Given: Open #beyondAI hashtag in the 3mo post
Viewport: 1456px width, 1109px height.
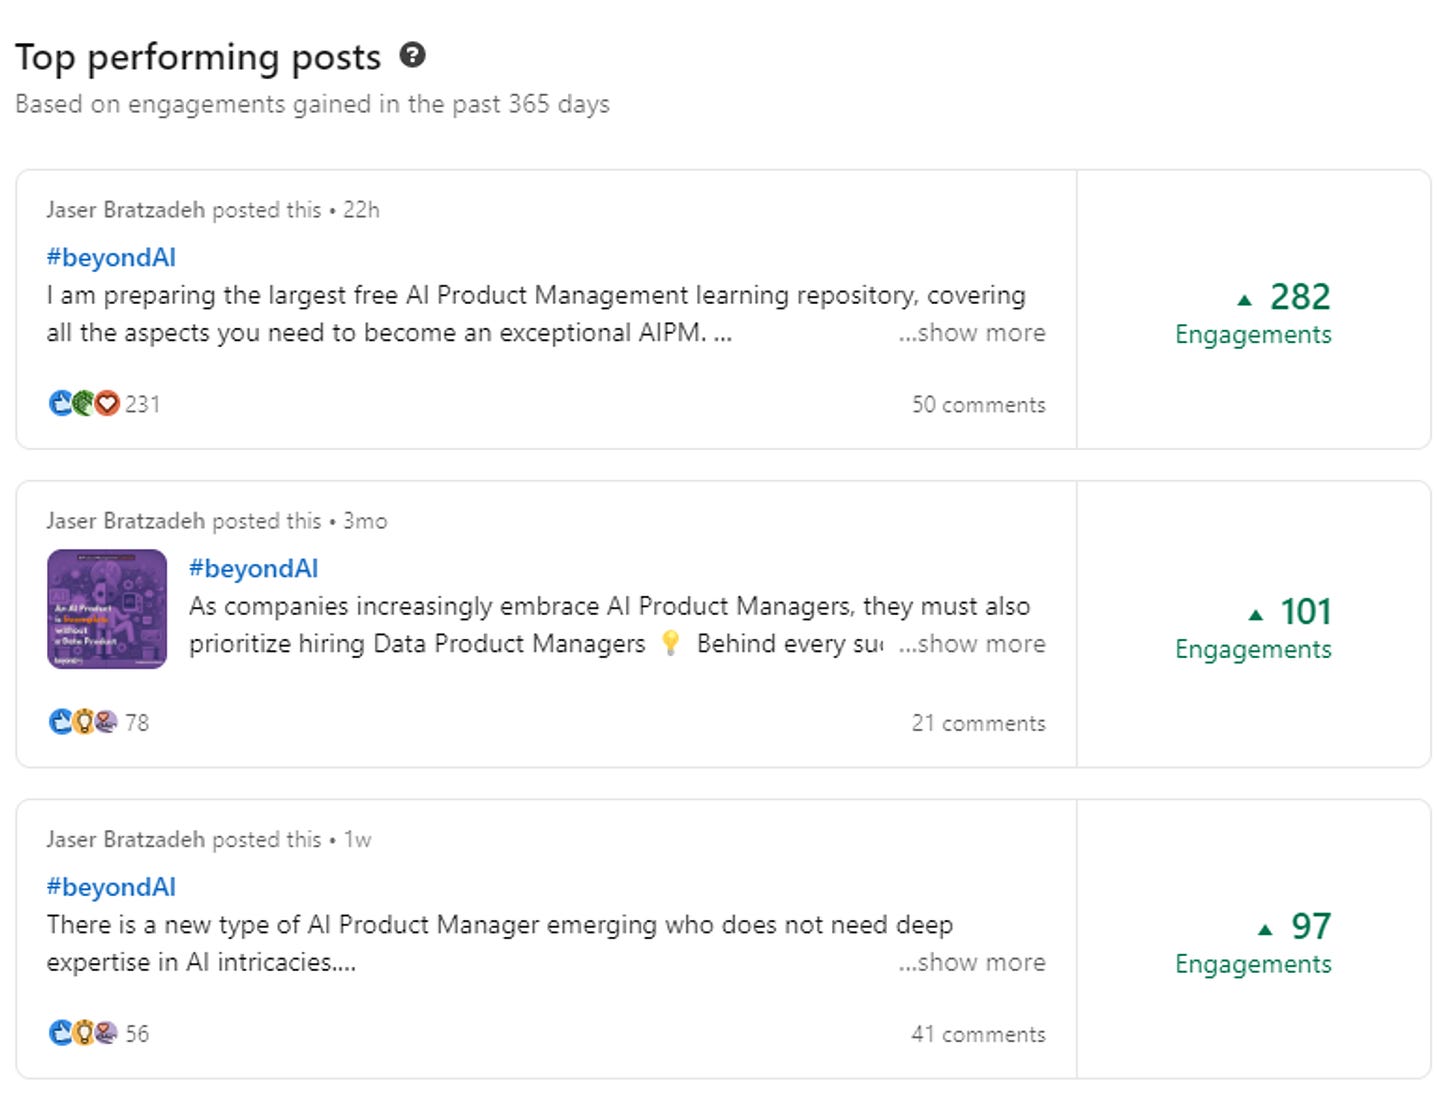Looking at the screenshot, I should (x=254, y=568).
